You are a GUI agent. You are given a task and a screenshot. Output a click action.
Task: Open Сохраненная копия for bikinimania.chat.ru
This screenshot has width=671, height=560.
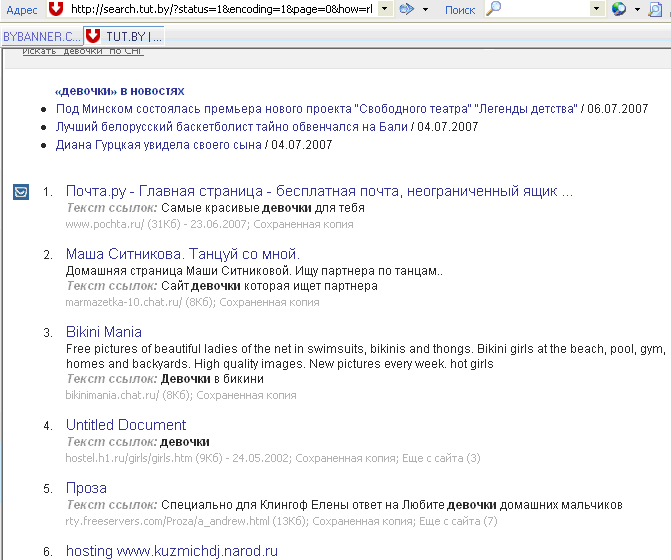(246, 395)
